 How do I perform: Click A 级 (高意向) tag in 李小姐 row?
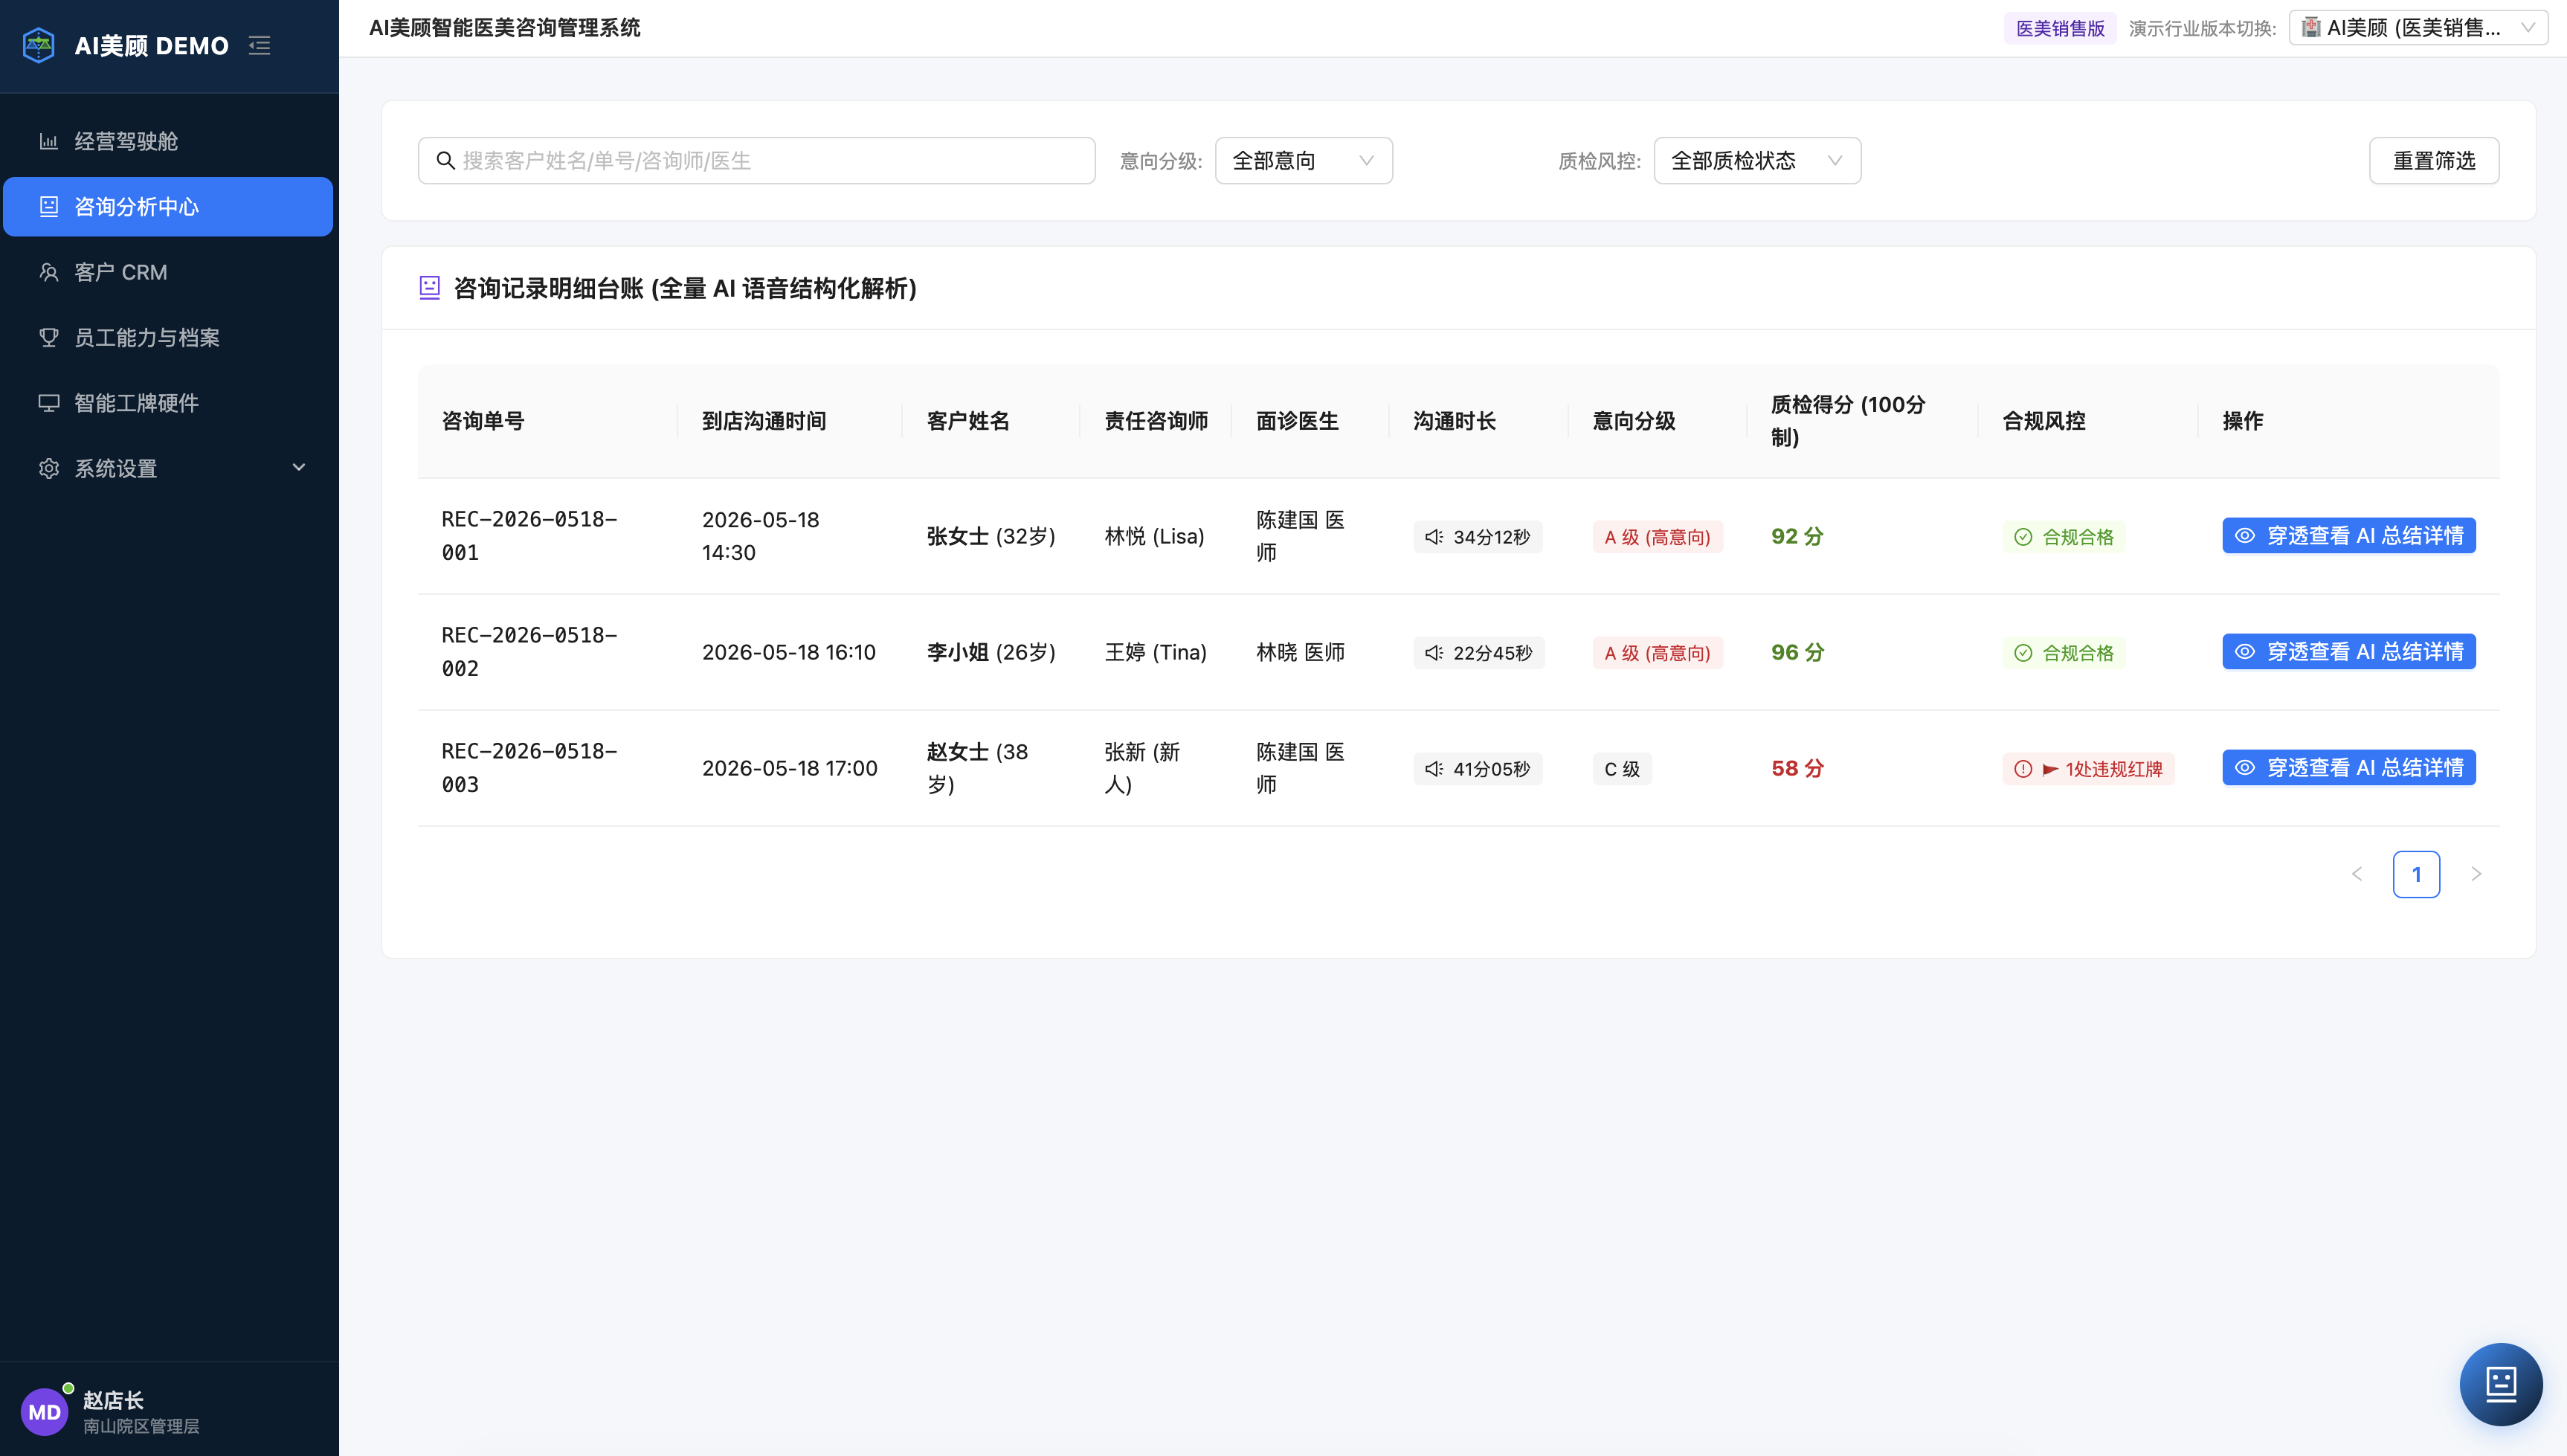1657,653
